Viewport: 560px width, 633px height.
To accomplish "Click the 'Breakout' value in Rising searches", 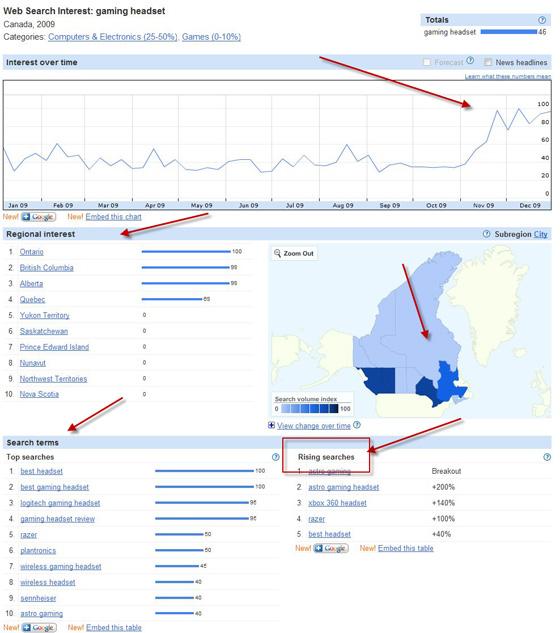I will 446,471.
